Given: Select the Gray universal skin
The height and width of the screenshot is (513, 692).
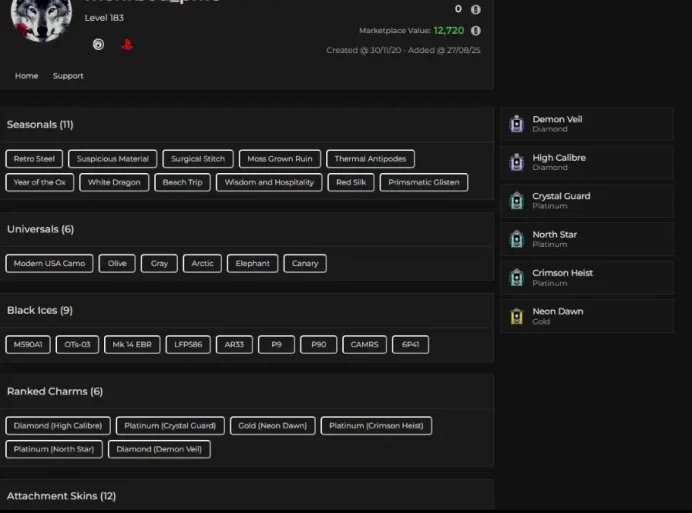Looking at the screenshot, I should click(x=159, y=264).
